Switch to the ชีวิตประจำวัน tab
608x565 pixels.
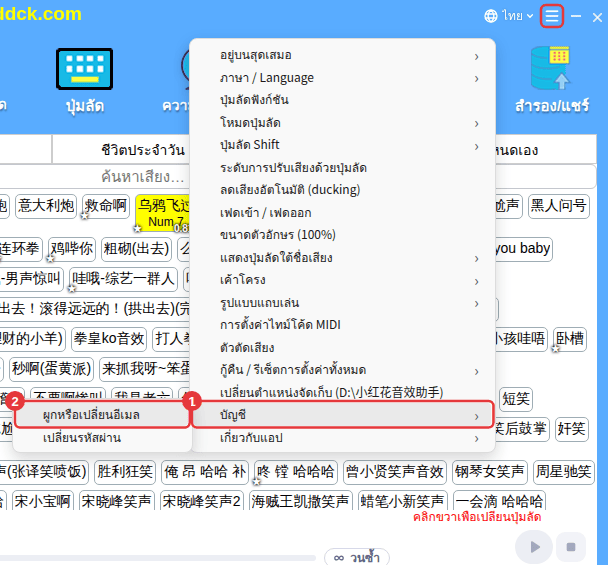[x=143, y=150]
